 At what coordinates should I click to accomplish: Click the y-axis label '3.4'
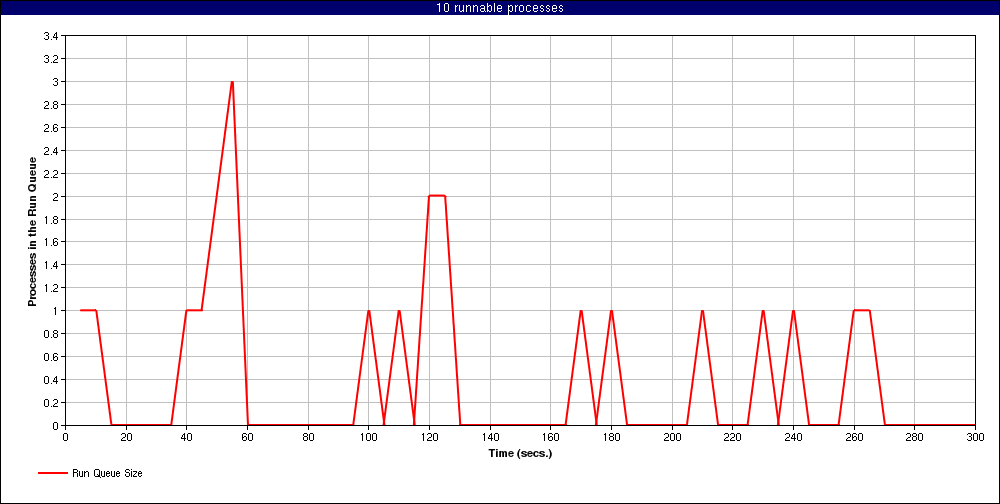coord(51,36)
